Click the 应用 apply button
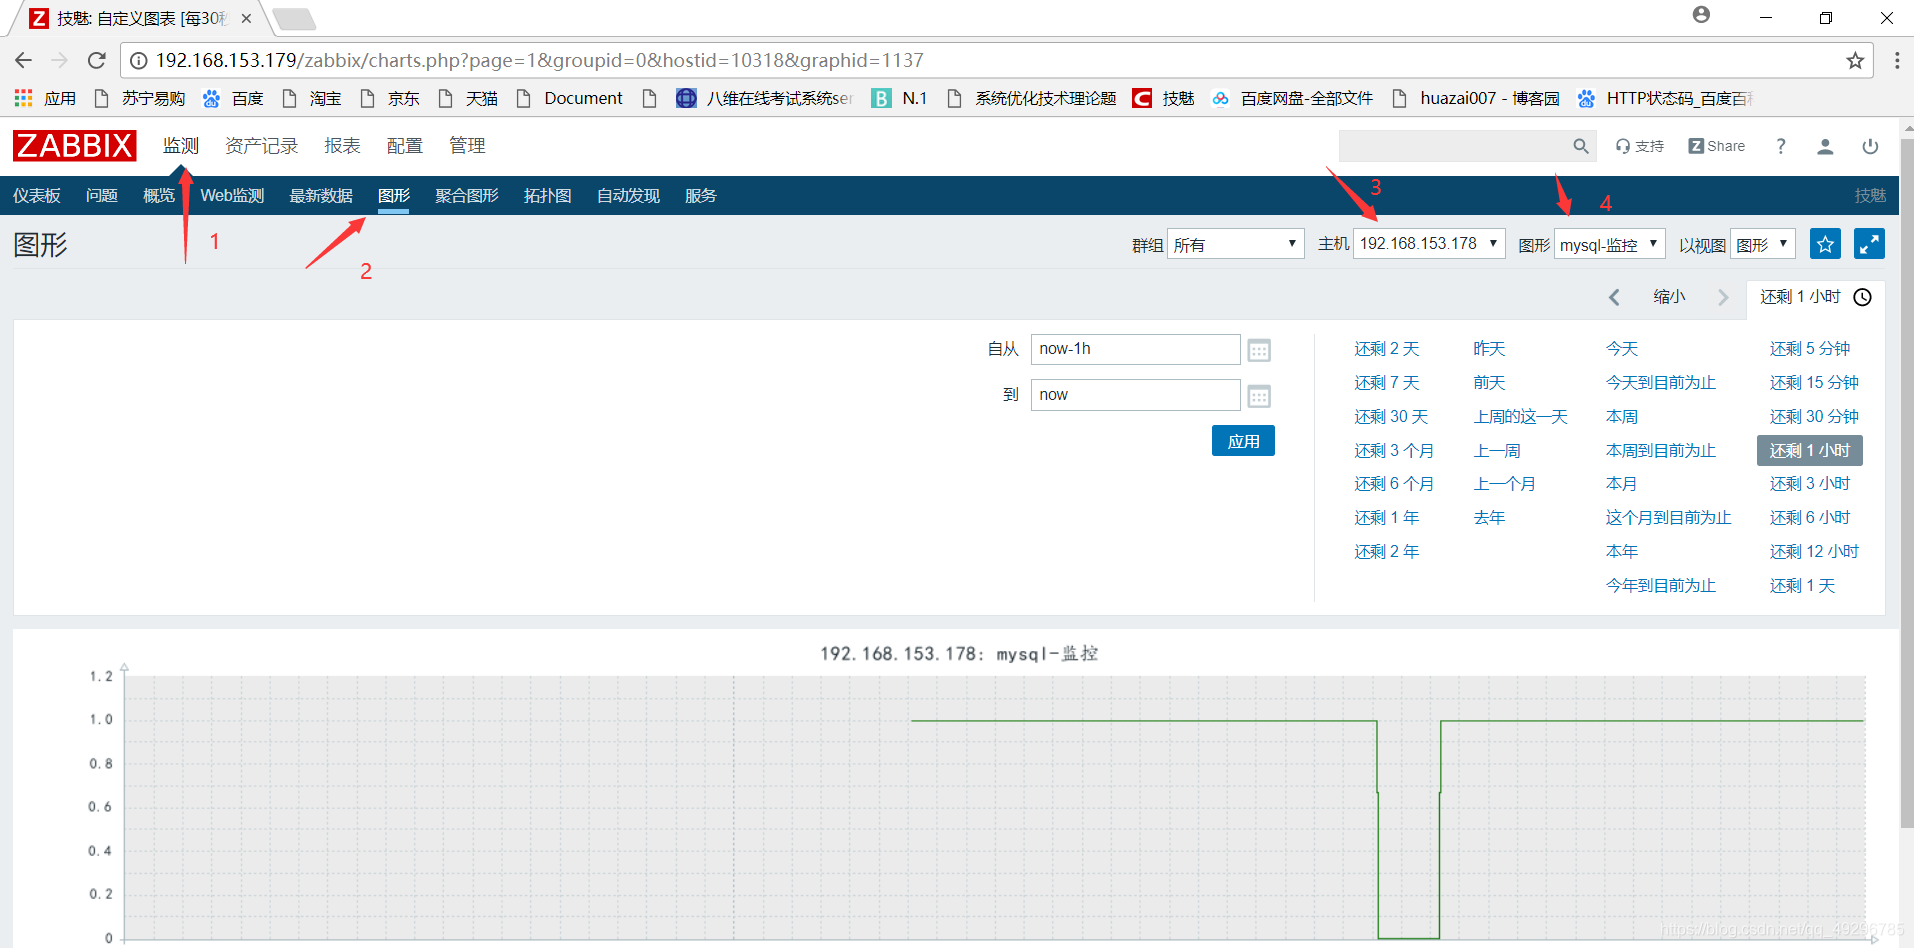Image resolution: width=1914 pixels, height=948 pixels. 1243,441
